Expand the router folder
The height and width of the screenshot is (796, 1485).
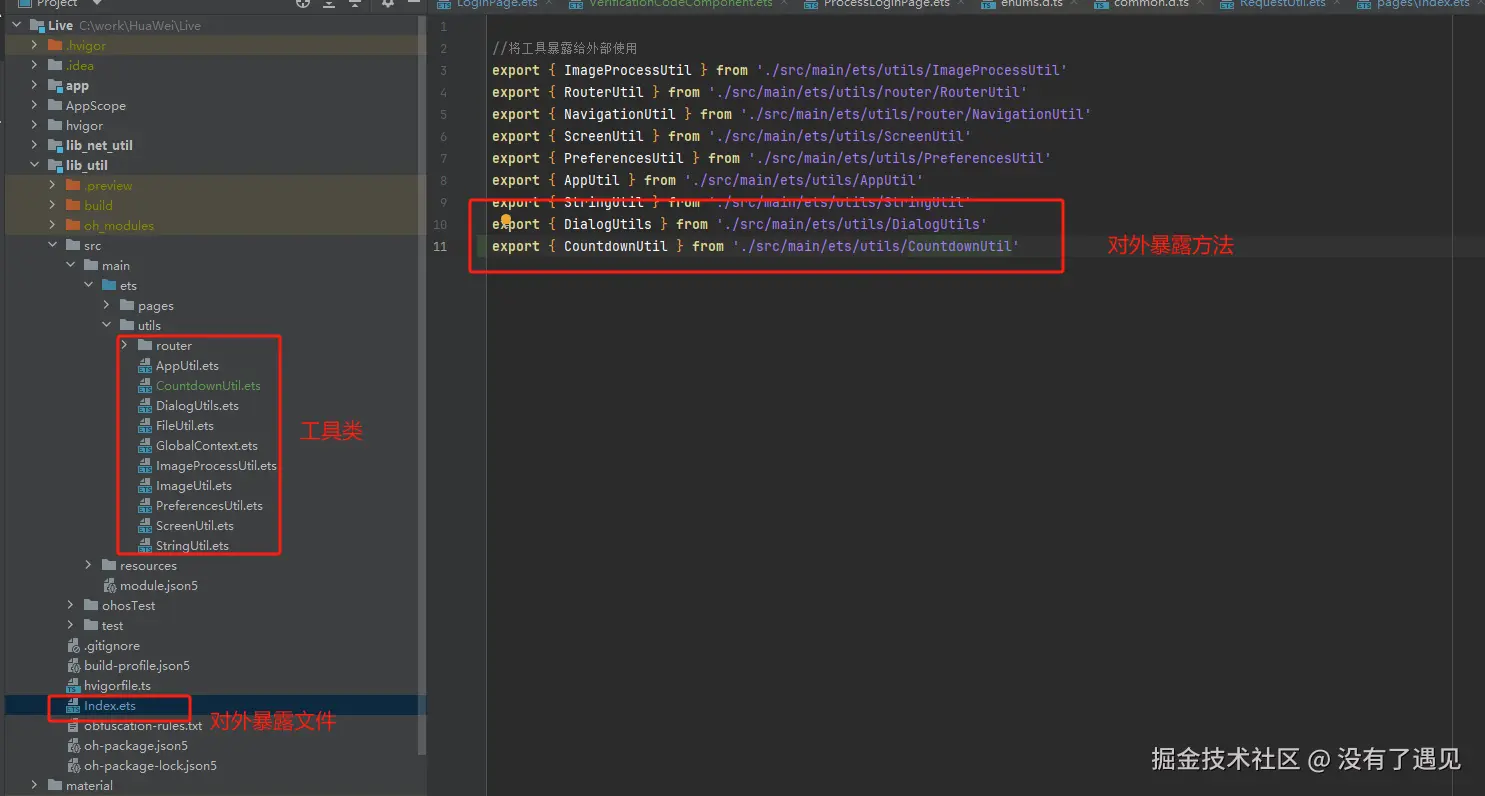coord(124,346)
